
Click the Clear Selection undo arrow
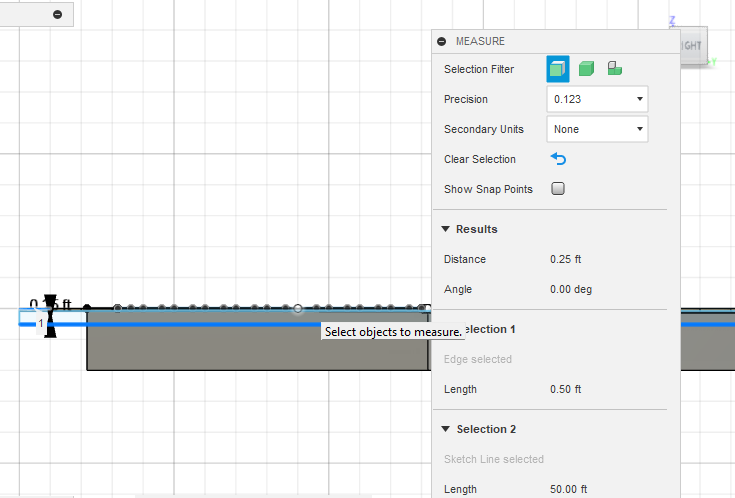point(558,159)
